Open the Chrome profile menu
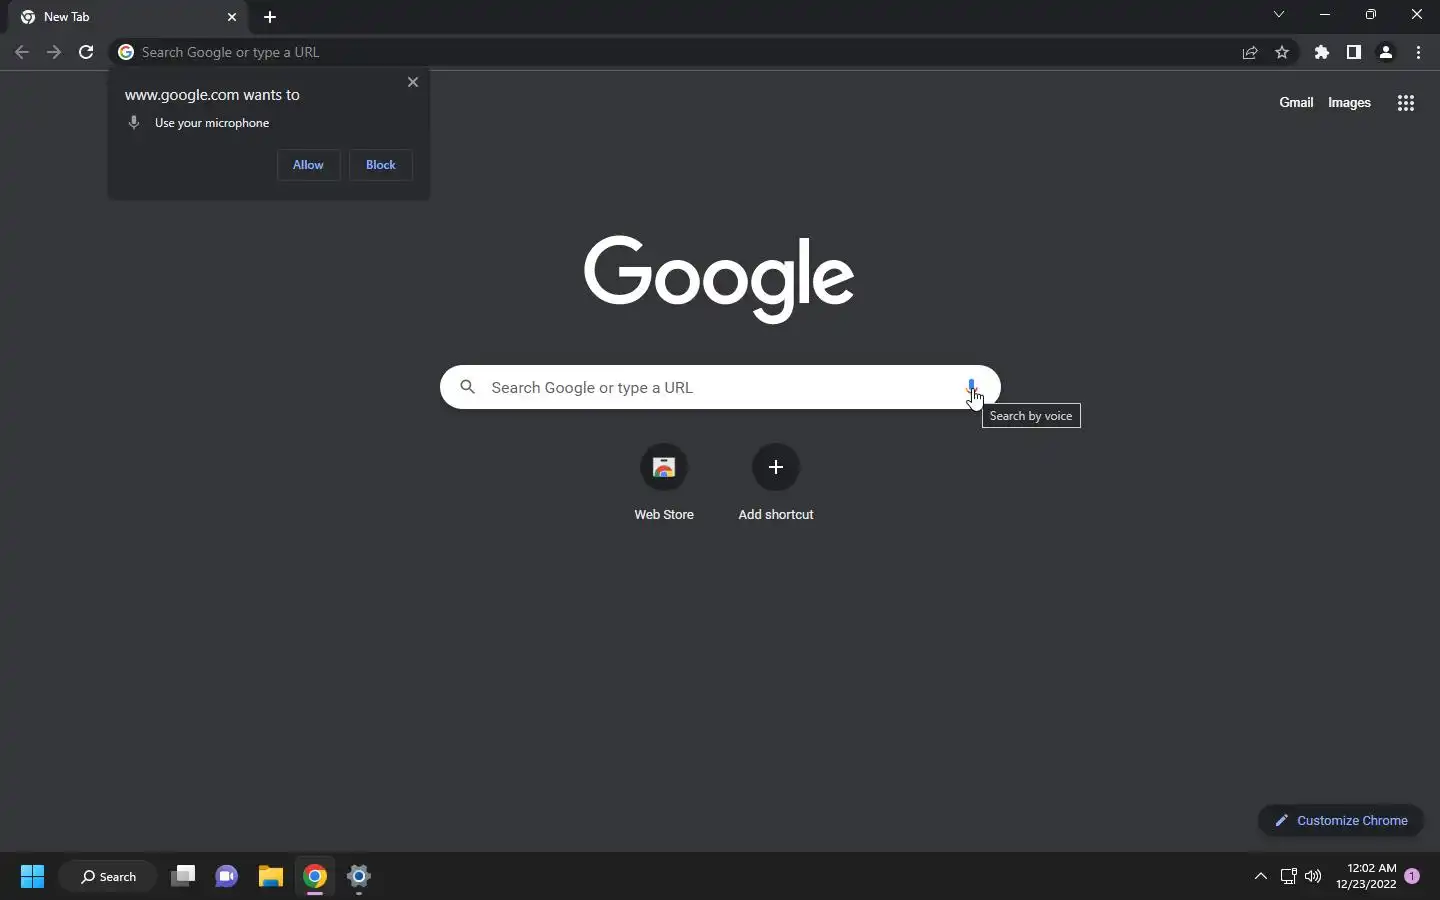The width and height of the screenshot is (1440, 900). (1386, 52)
